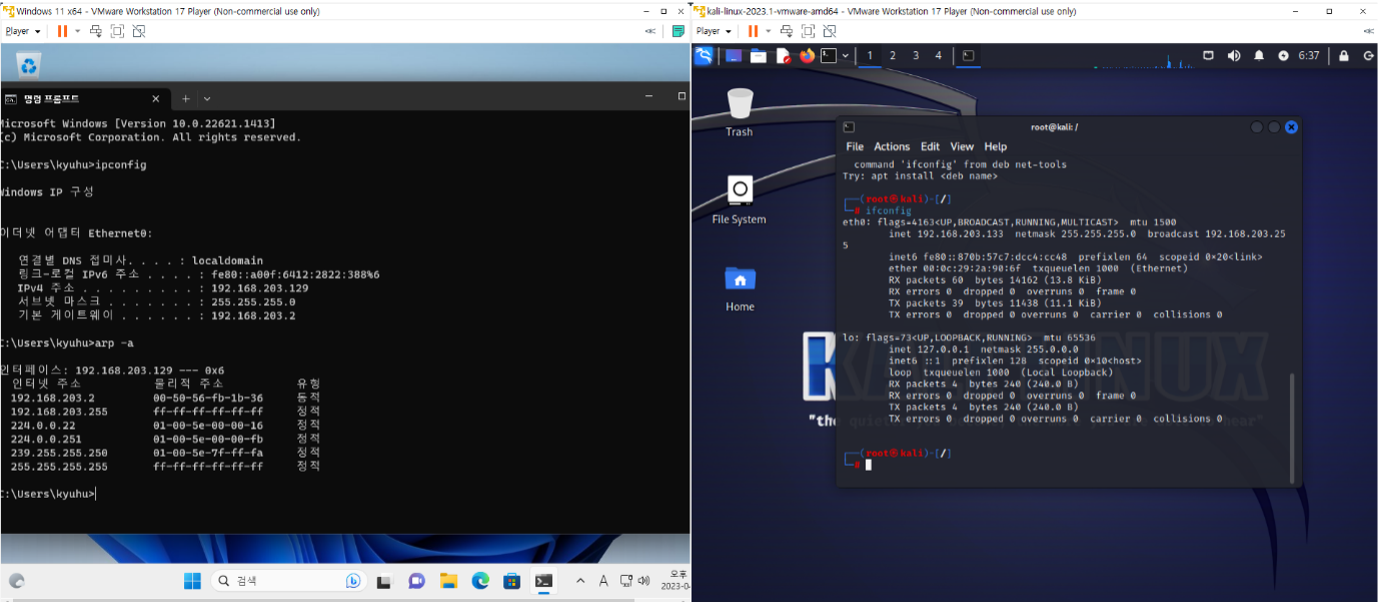
Task: Expand the Player menu in Windows VM window
Action: coord(22,31)
